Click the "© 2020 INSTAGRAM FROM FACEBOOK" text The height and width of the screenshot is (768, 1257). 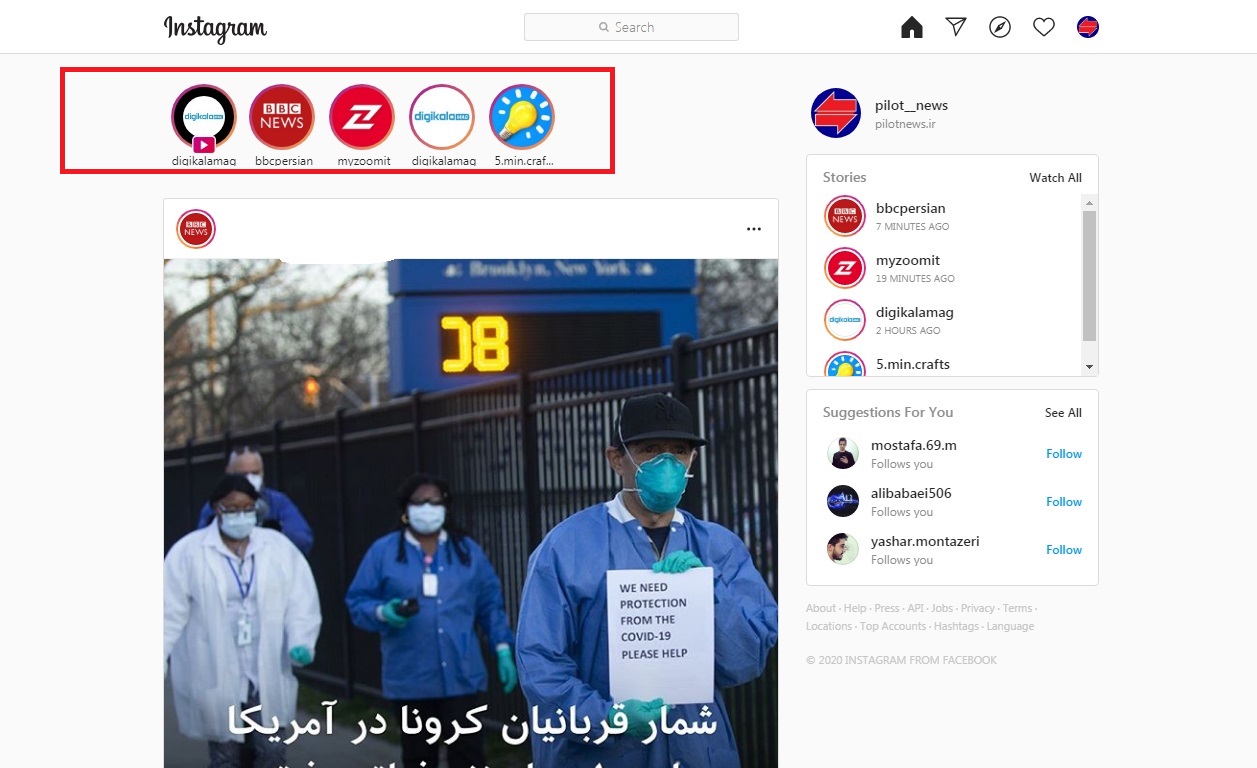pyautogui.click(x=901, y=660)
